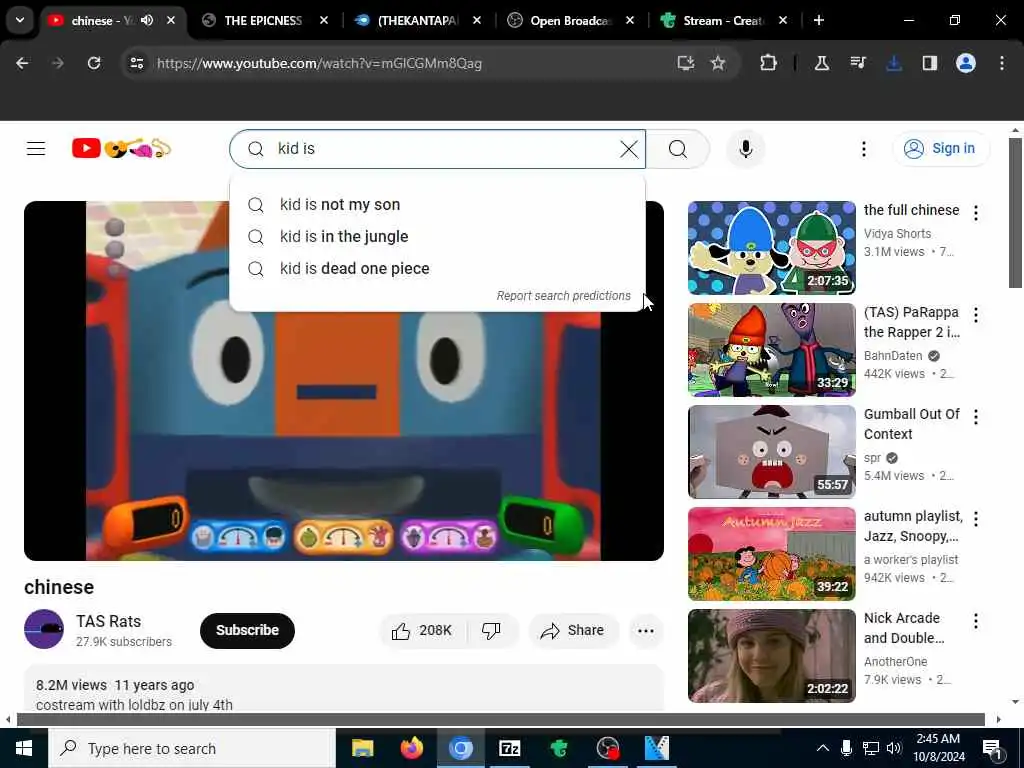This screenshot has height=768, width=1024.
Task: Open options menu for Gumball Out Of Context
Action: [x=976, y=417]
